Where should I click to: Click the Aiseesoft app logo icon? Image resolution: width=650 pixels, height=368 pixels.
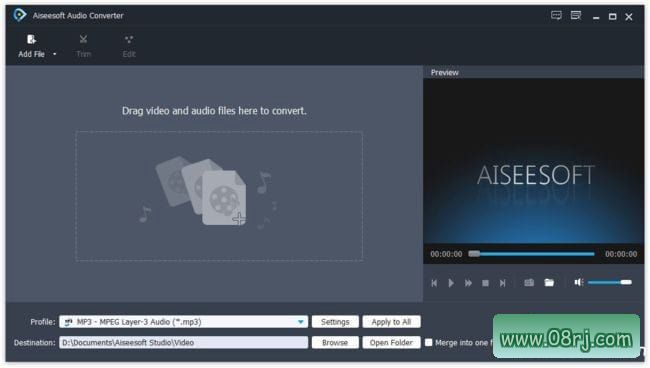click(x=19, y=15)
